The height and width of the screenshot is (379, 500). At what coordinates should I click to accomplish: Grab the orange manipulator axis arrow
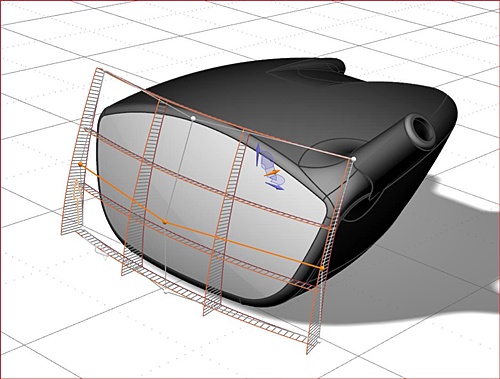point(272,173)
